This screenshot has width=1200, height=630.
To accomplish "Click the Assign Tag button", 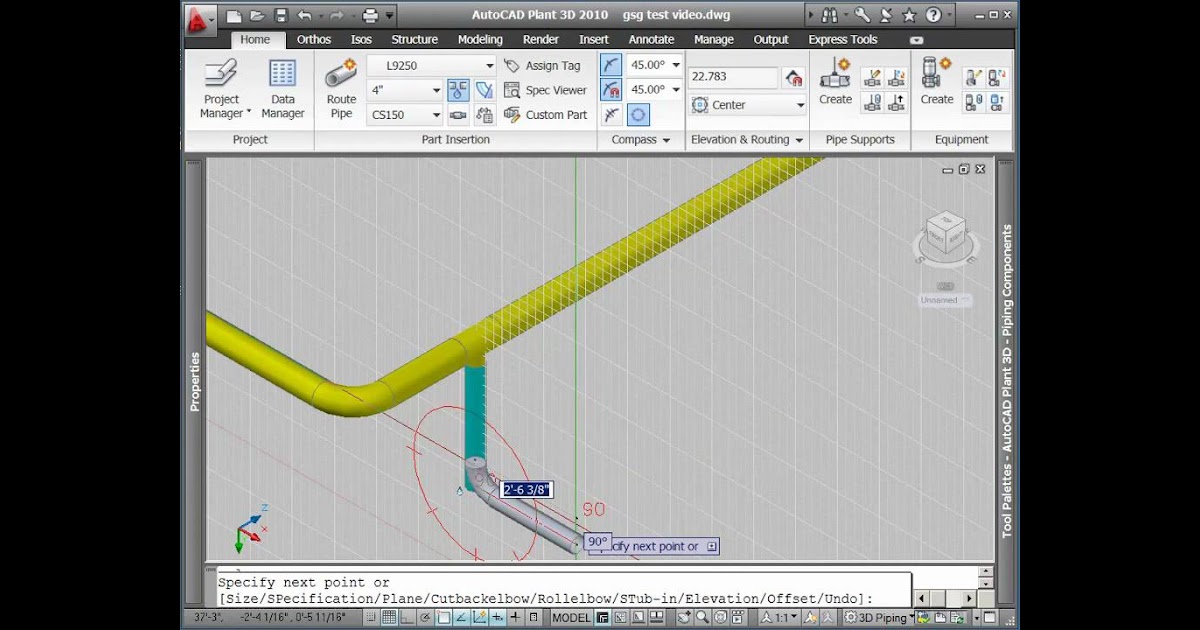I will point(541,65).
